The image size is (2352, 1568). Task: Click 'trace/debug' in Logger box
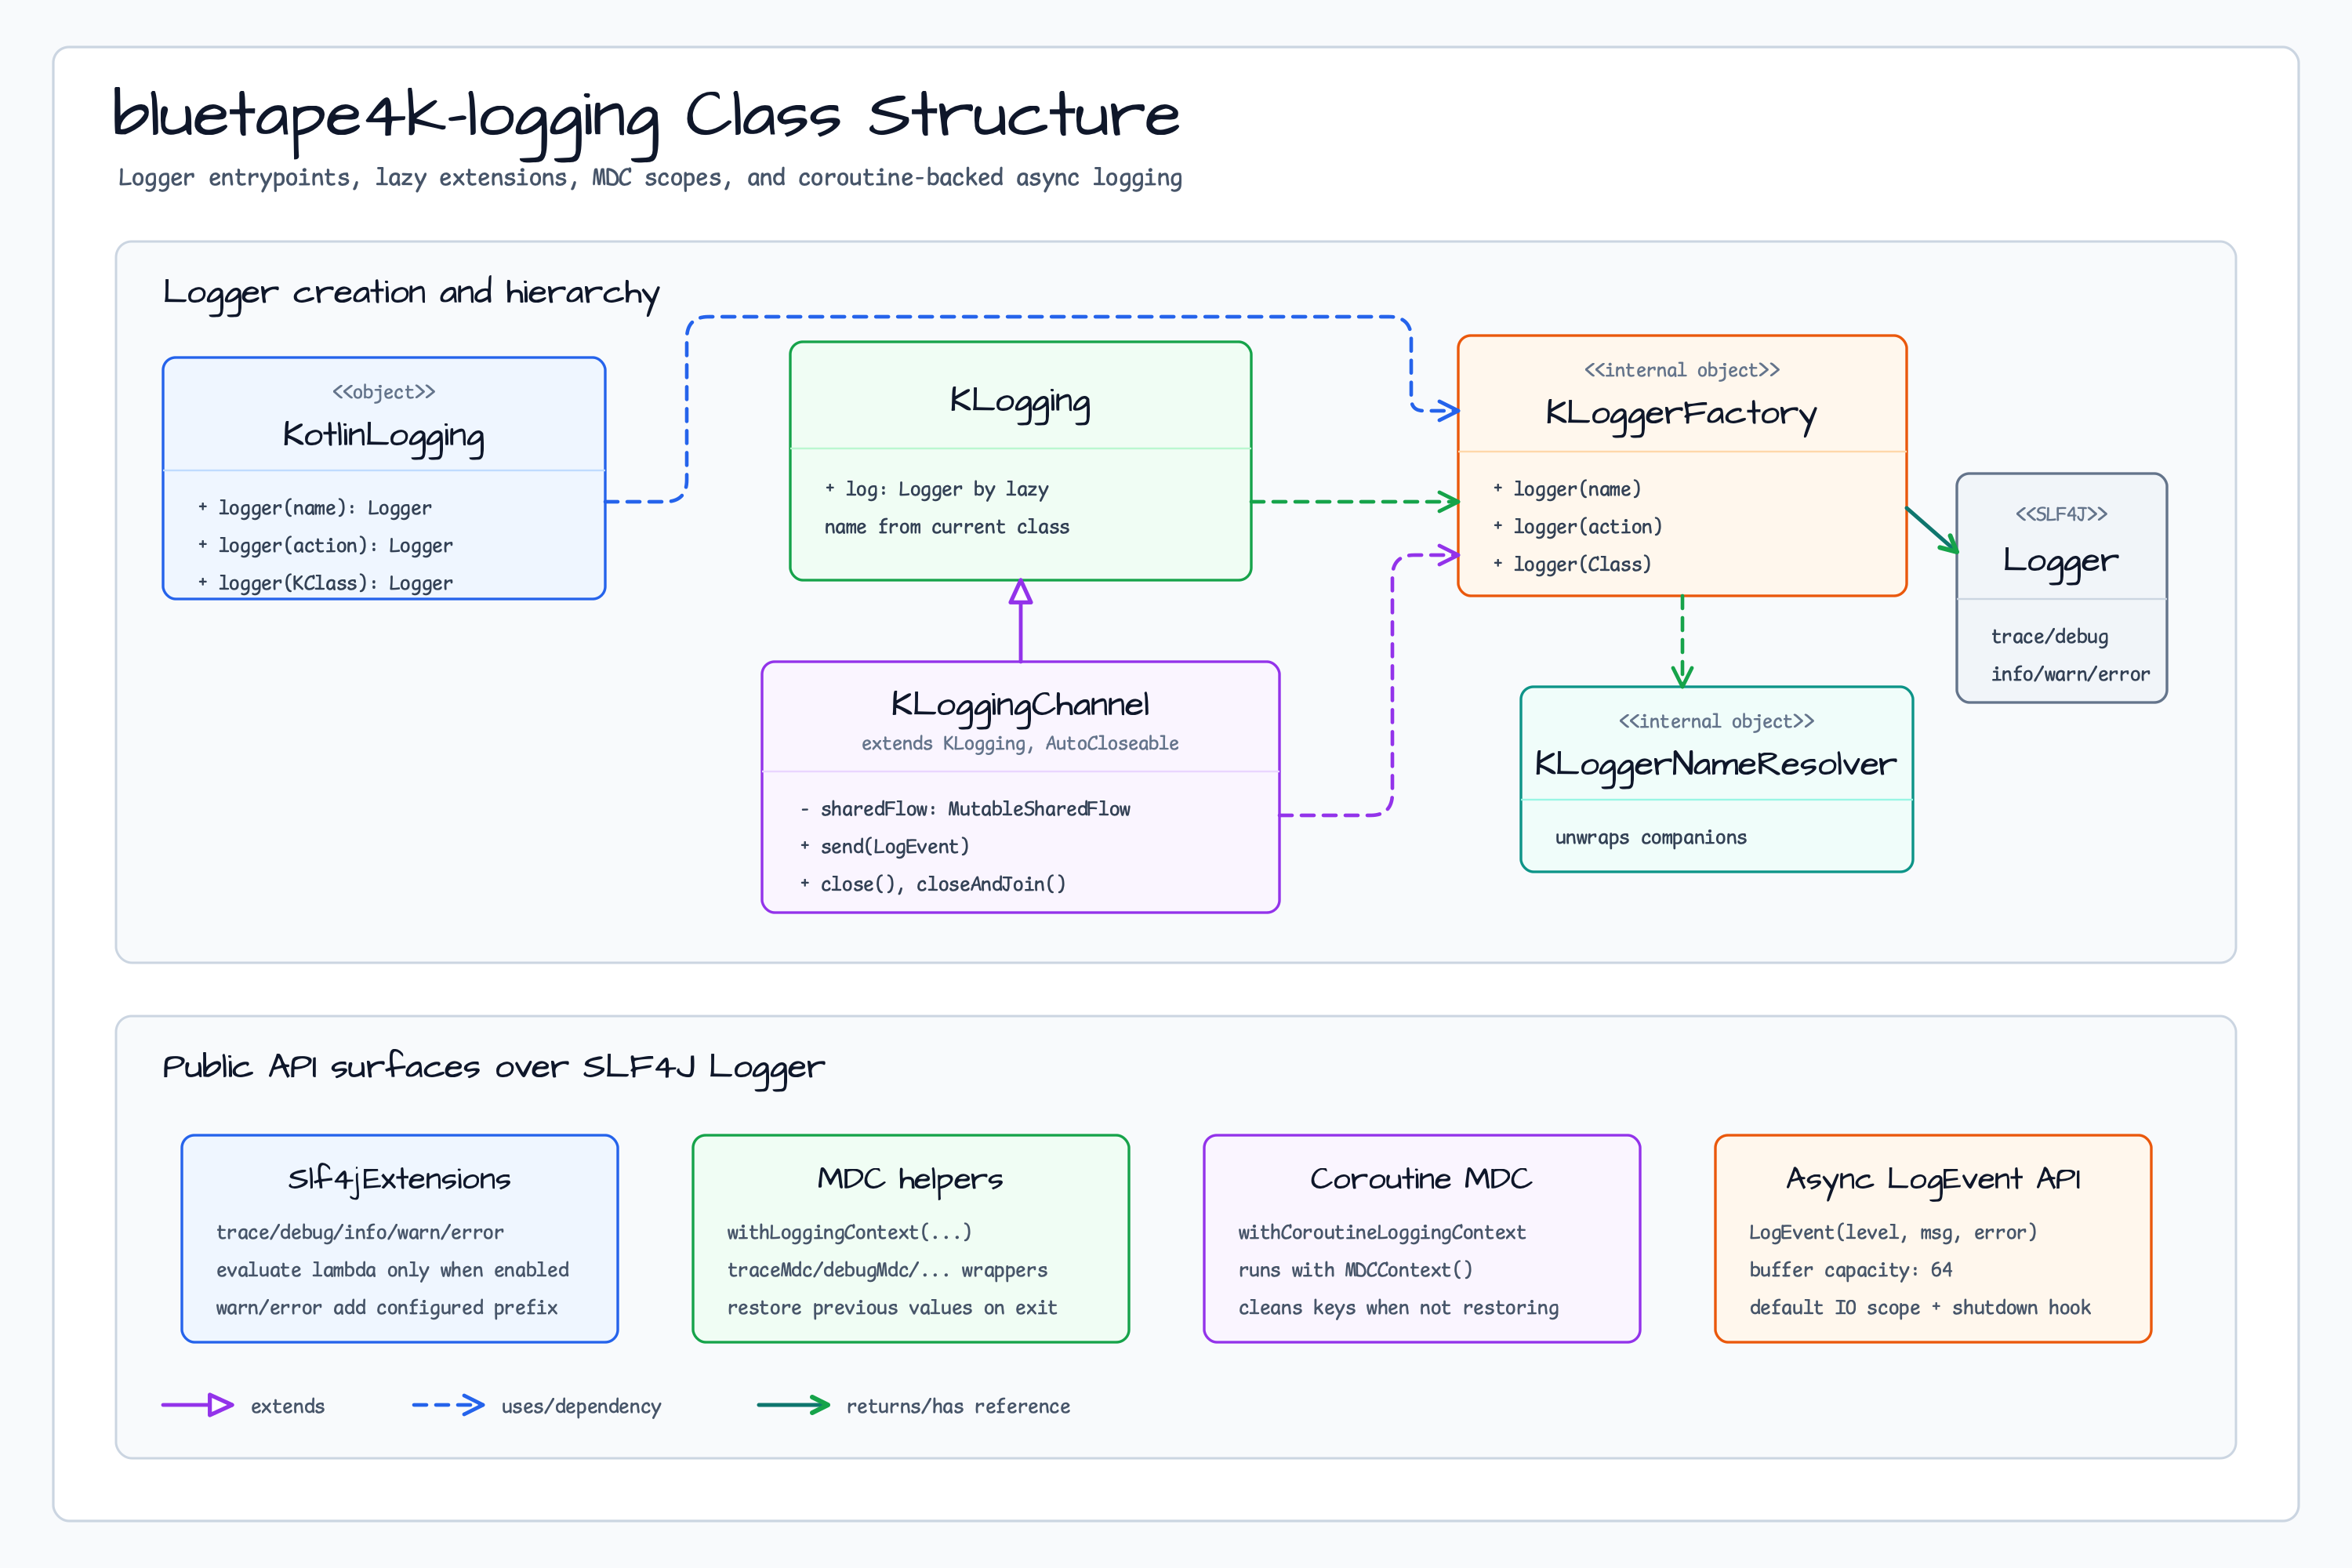point(2049,637)
